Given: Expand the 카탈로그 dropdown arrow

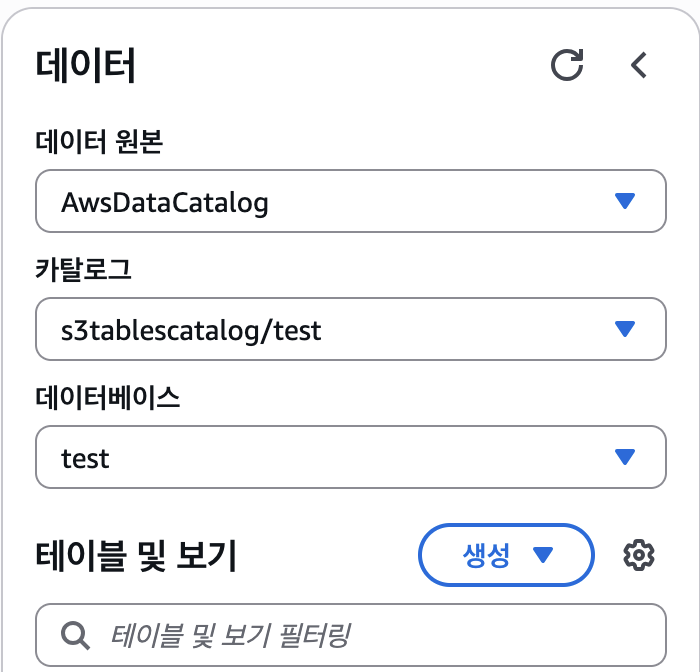Looking at the screenshot, I should 625,329.
